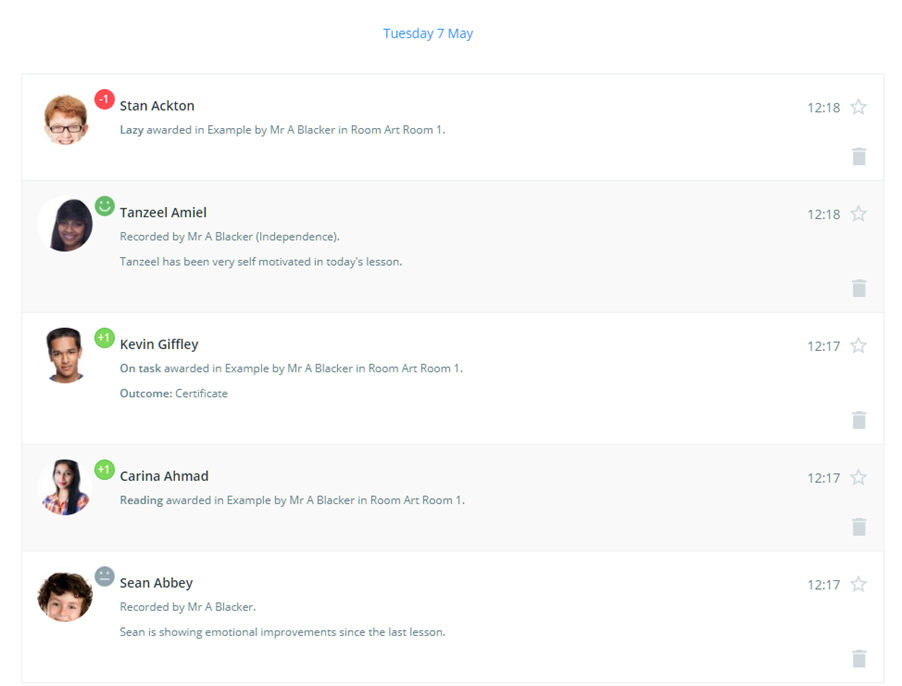This screenshot has height=686, width=902.
Task: Click the +1 badge on Carina Ahmad
Action: (103, 469)
